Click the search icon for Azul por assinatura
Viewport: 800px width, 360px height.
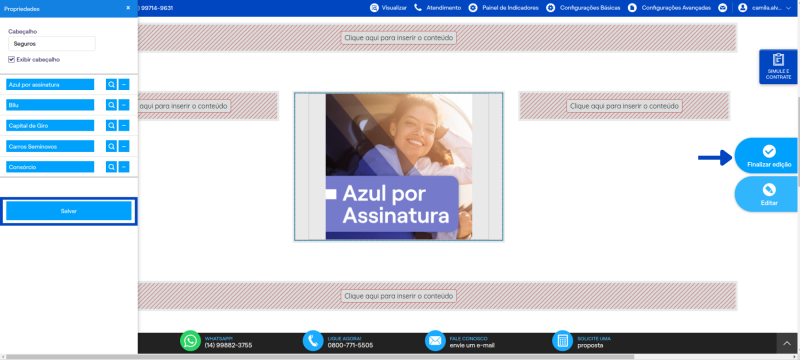tap(111, 85)
